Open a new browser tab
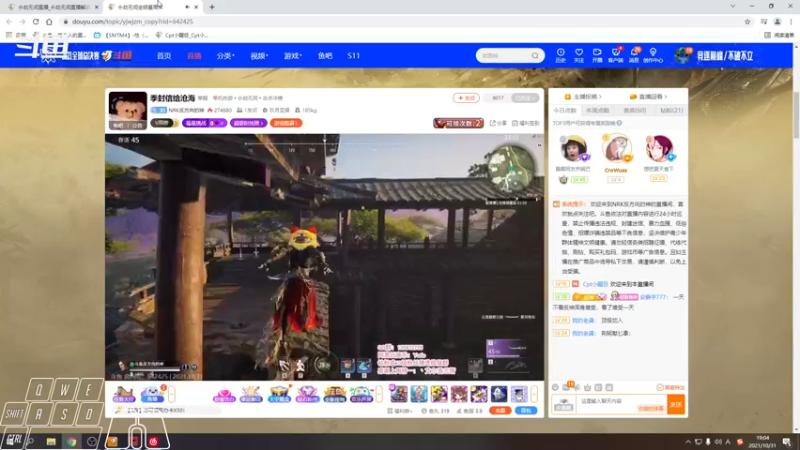The width and height of the screenshot is (800, 450). coord(212,7)
